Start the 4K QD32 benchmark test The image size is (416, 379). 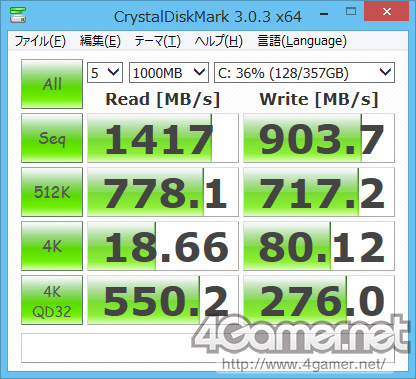52,300
